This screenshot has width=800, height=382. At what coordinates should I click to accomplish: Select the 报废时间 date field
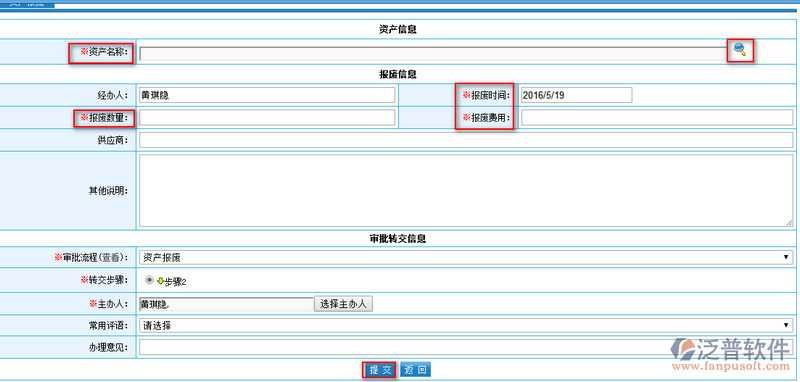pyautogui.click(x=577, y=95)
